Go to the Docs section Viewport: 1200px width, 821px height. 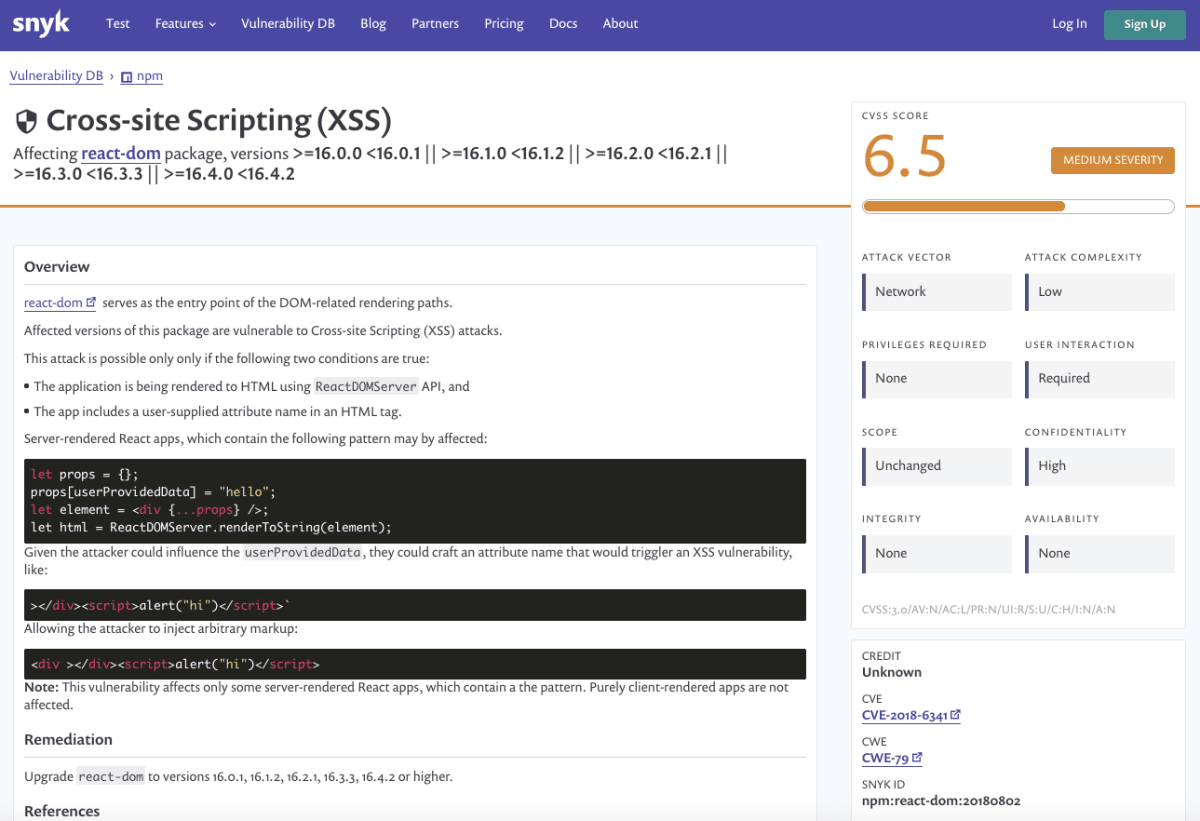[x=563, y=23]
